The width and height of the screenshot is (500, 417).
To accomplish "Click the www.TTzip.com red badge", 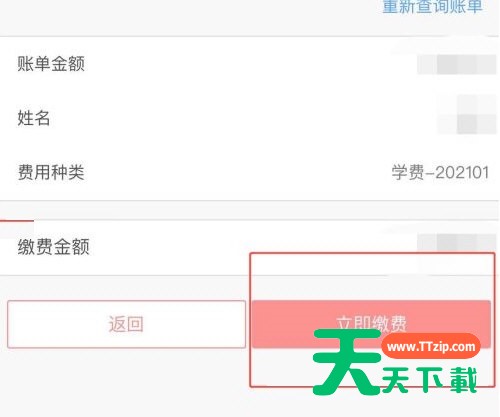I will point(431,346).
